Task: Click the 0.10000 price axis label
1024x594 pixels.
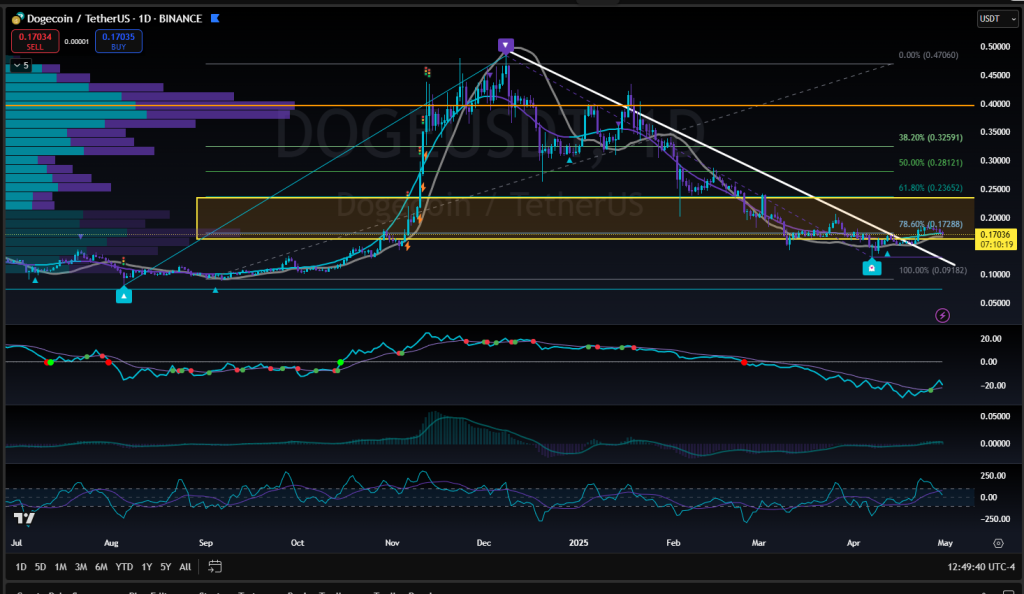Action: tap(995, 274)
